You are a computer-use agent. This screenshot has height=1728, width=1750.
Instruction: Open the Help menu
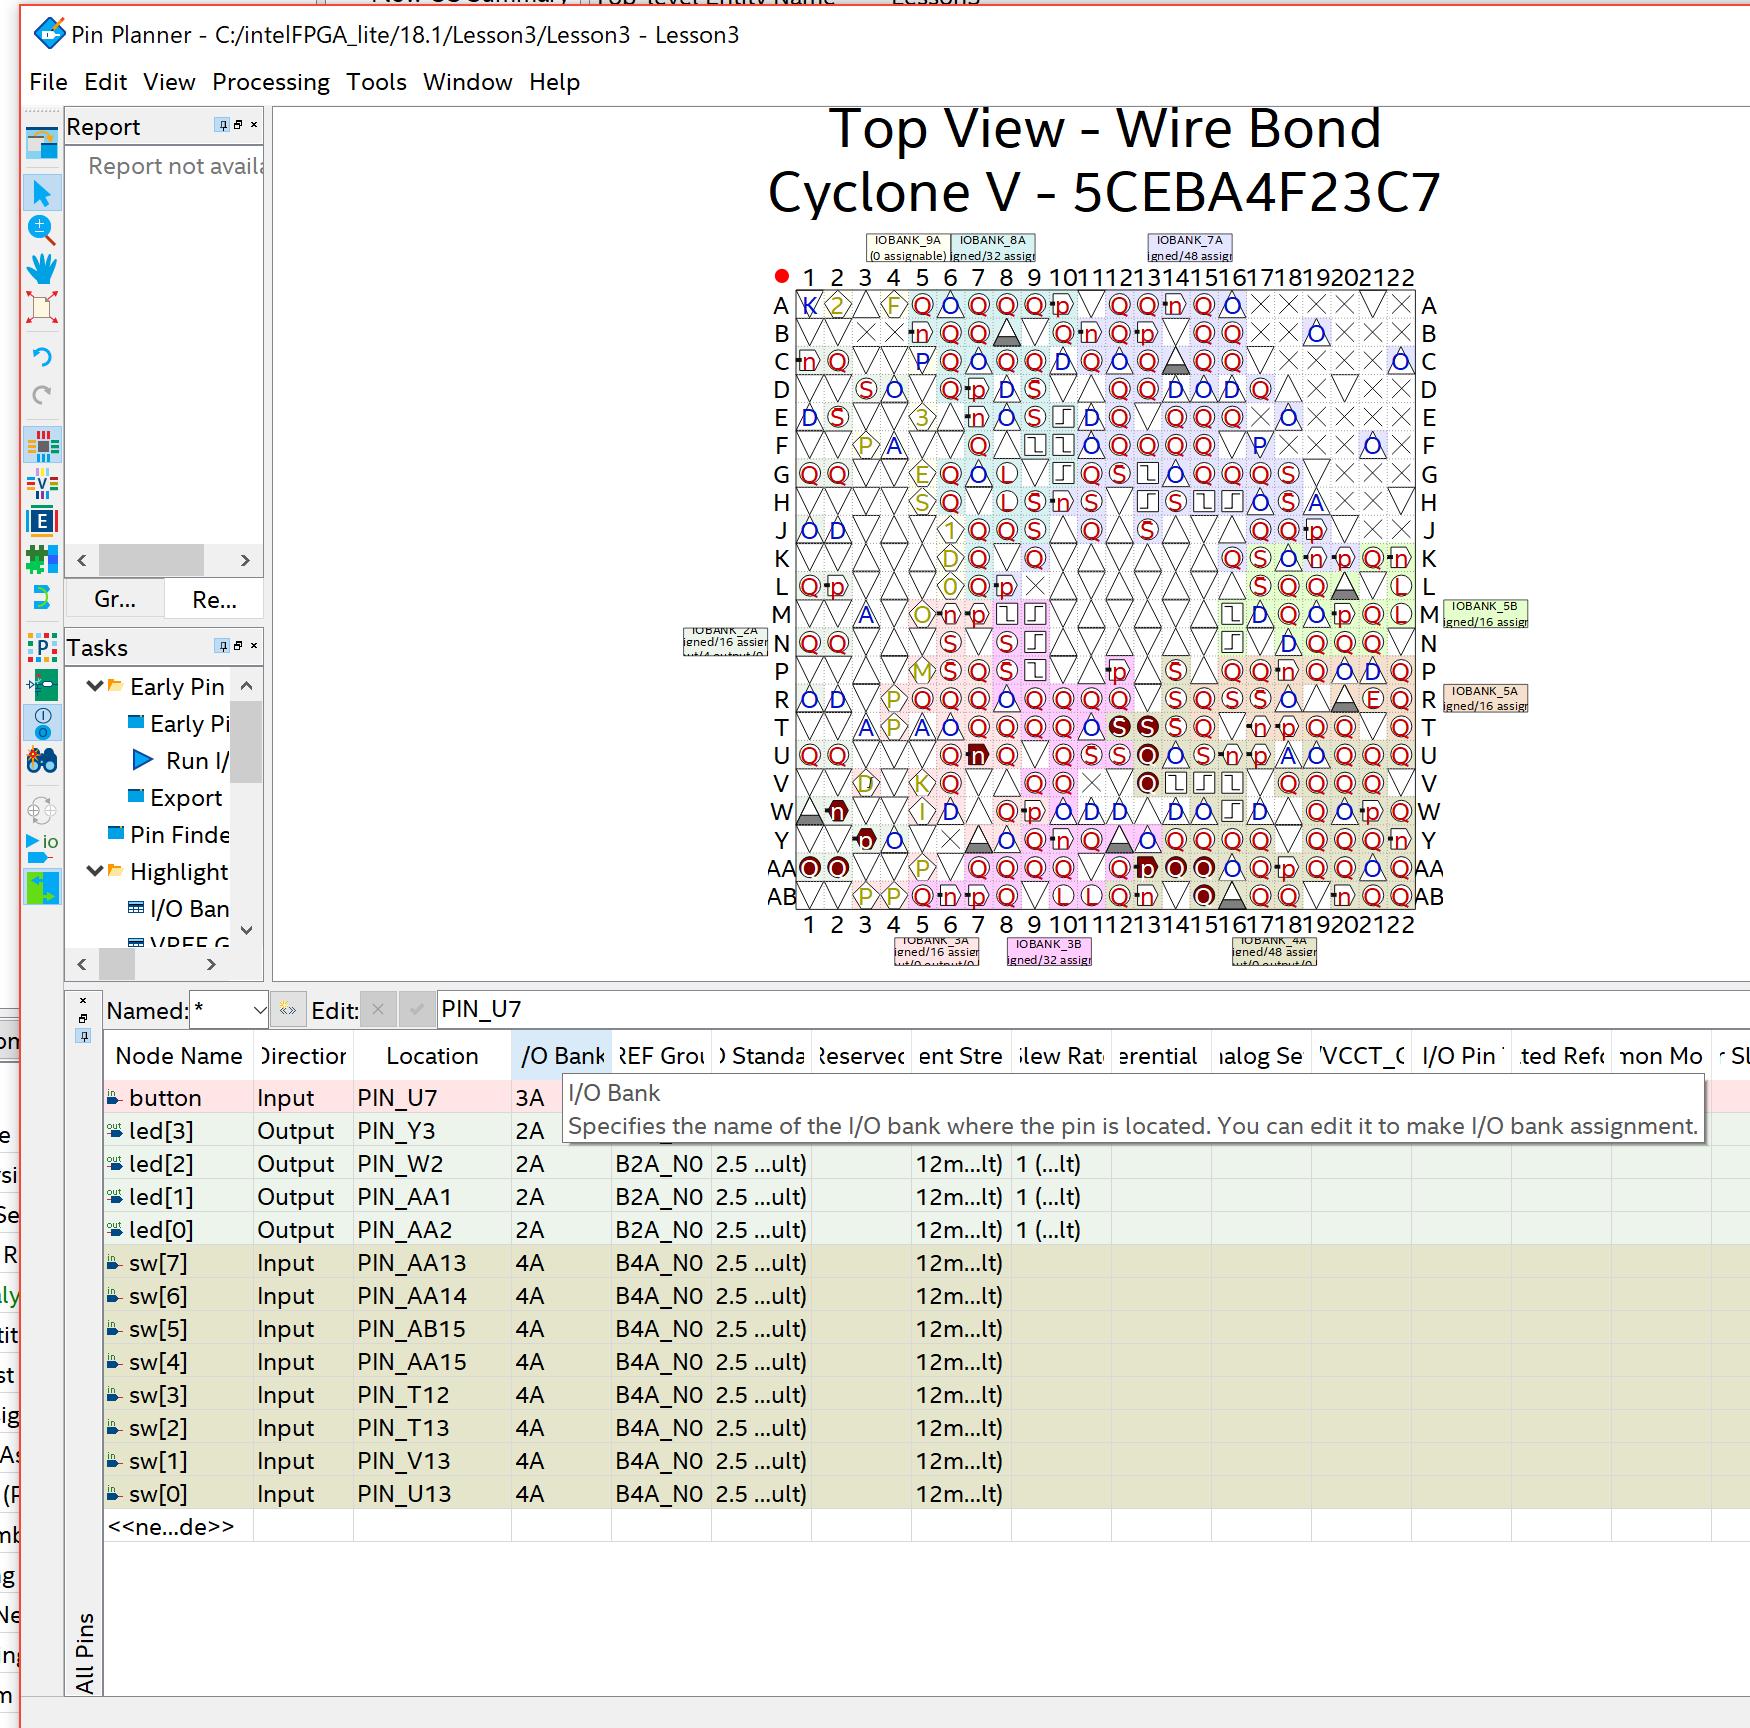pos(554,82)
